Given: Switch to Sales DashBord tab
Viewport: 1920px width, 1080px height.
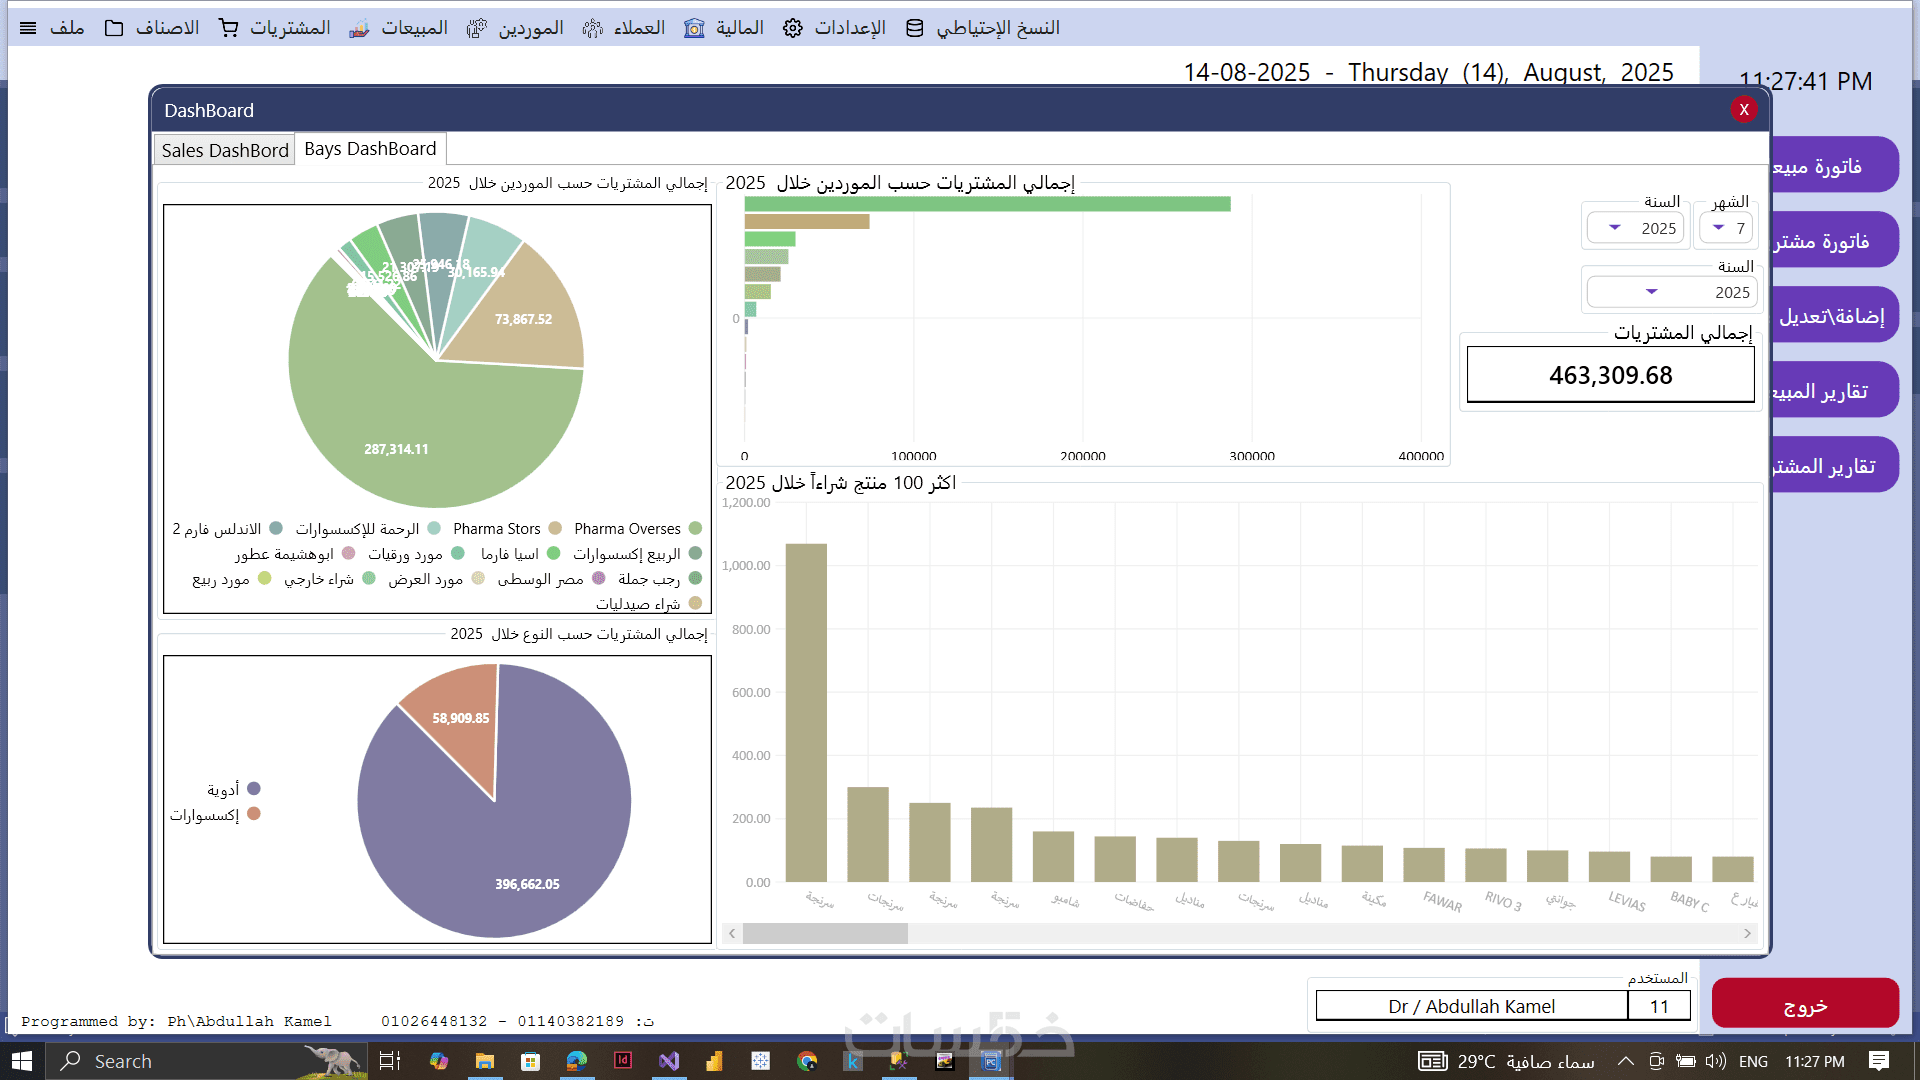Looking at the screenshot, I should click(x=225, y=150).
